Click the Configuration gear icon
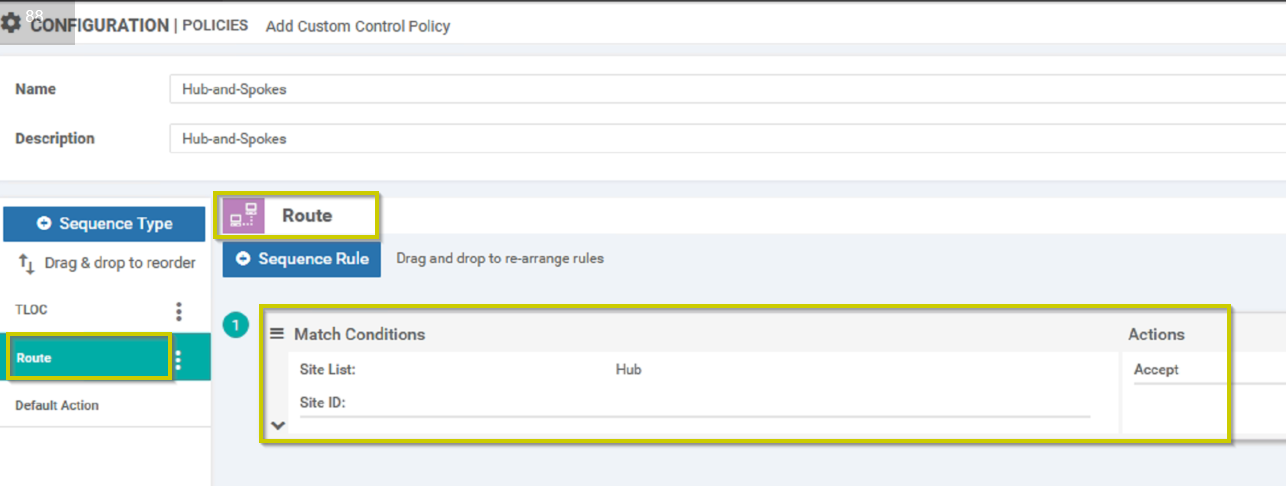 (x=11, y=23)
